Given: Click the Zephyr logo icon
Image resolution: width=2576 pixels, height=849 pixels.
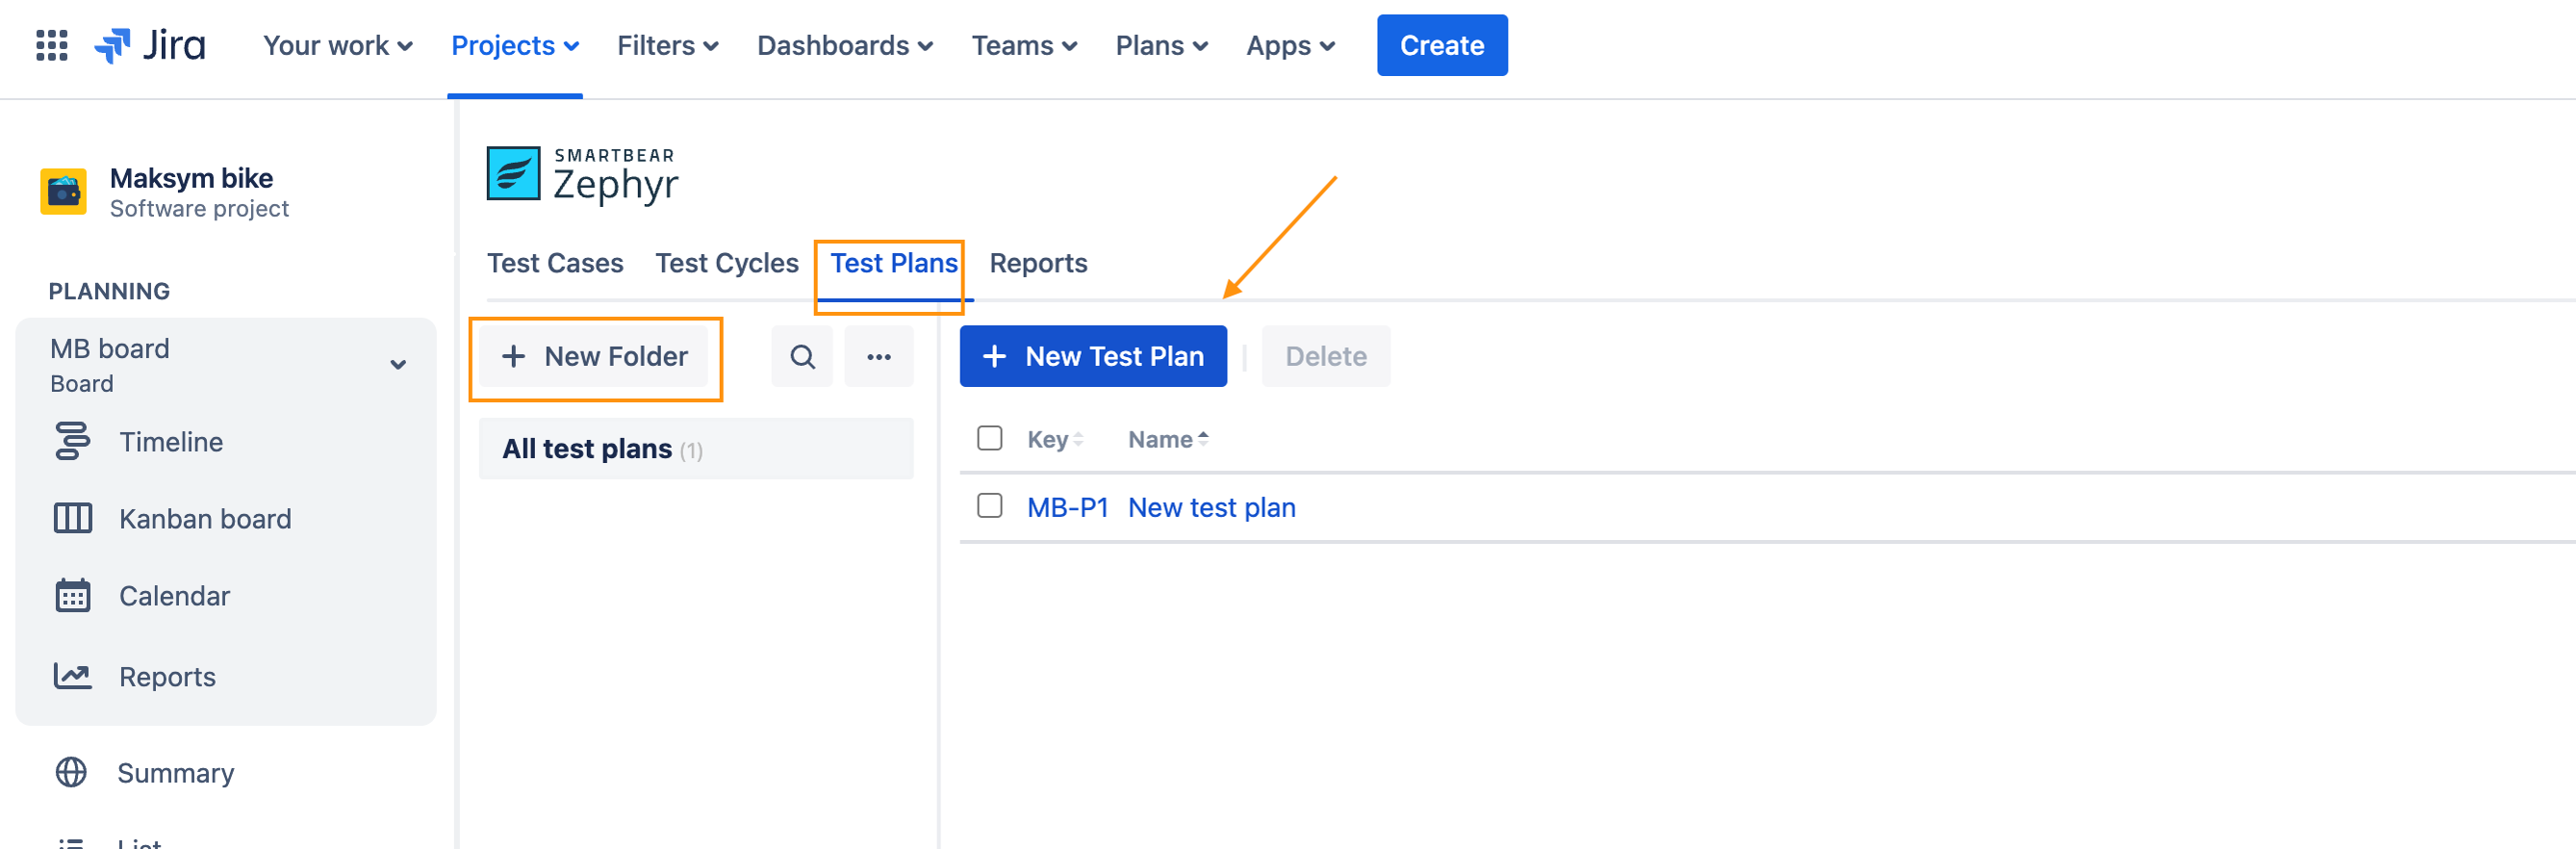Looking at the screenshot, I should (513, 173).
